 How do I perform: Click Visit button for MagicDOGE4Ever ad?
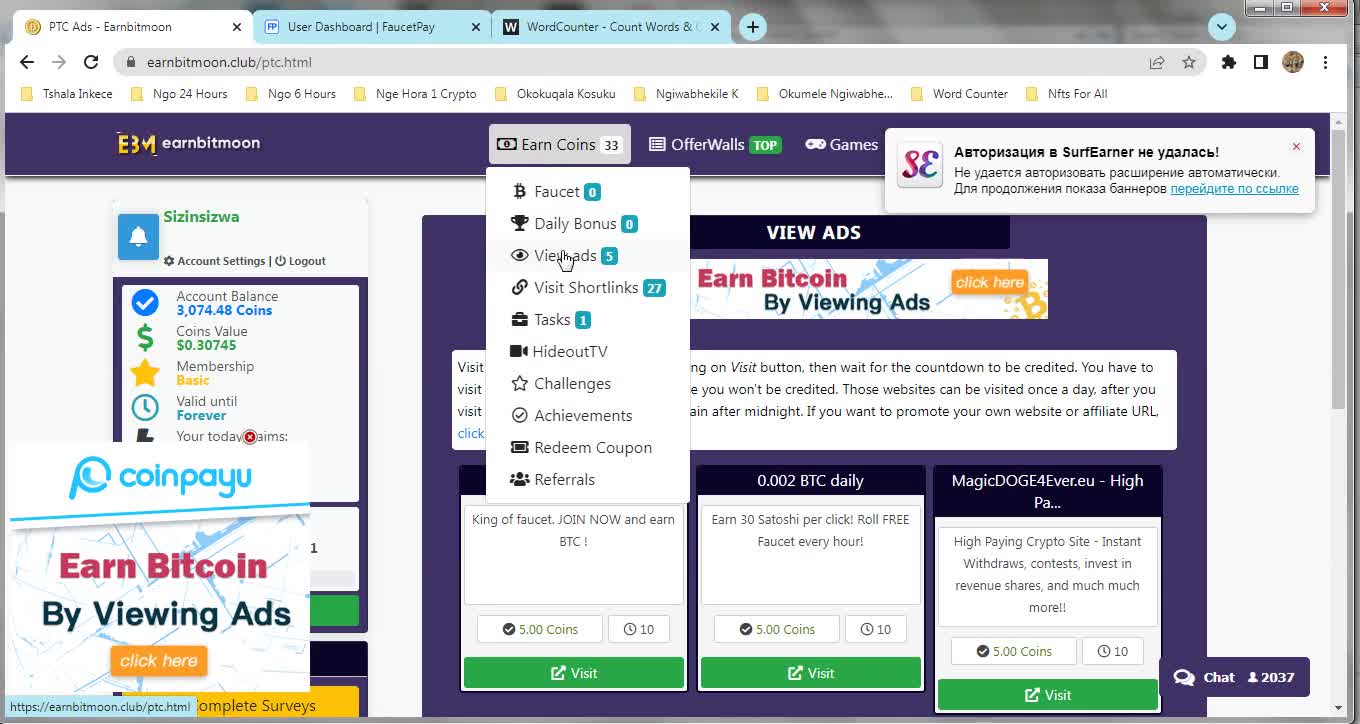[x=1048, y=695]
